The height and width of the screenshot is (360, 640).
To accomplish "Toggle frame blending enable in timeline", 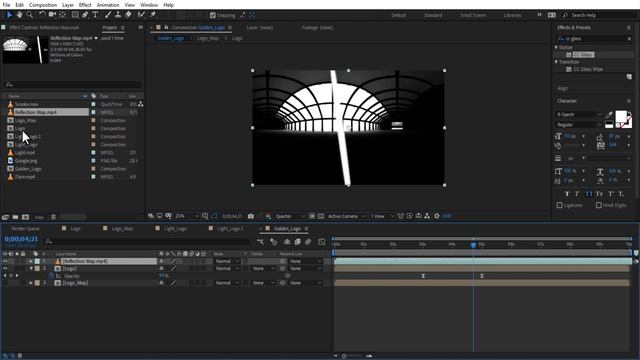I will click(298, 242).
